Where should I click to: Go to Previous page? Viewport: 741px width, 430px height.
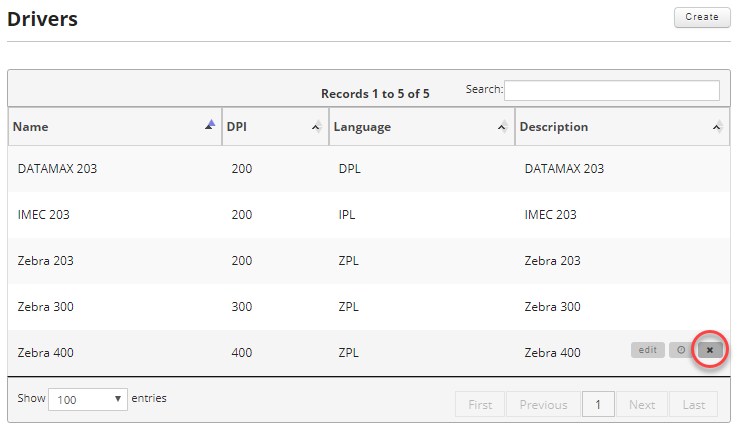tap(543, 404)
